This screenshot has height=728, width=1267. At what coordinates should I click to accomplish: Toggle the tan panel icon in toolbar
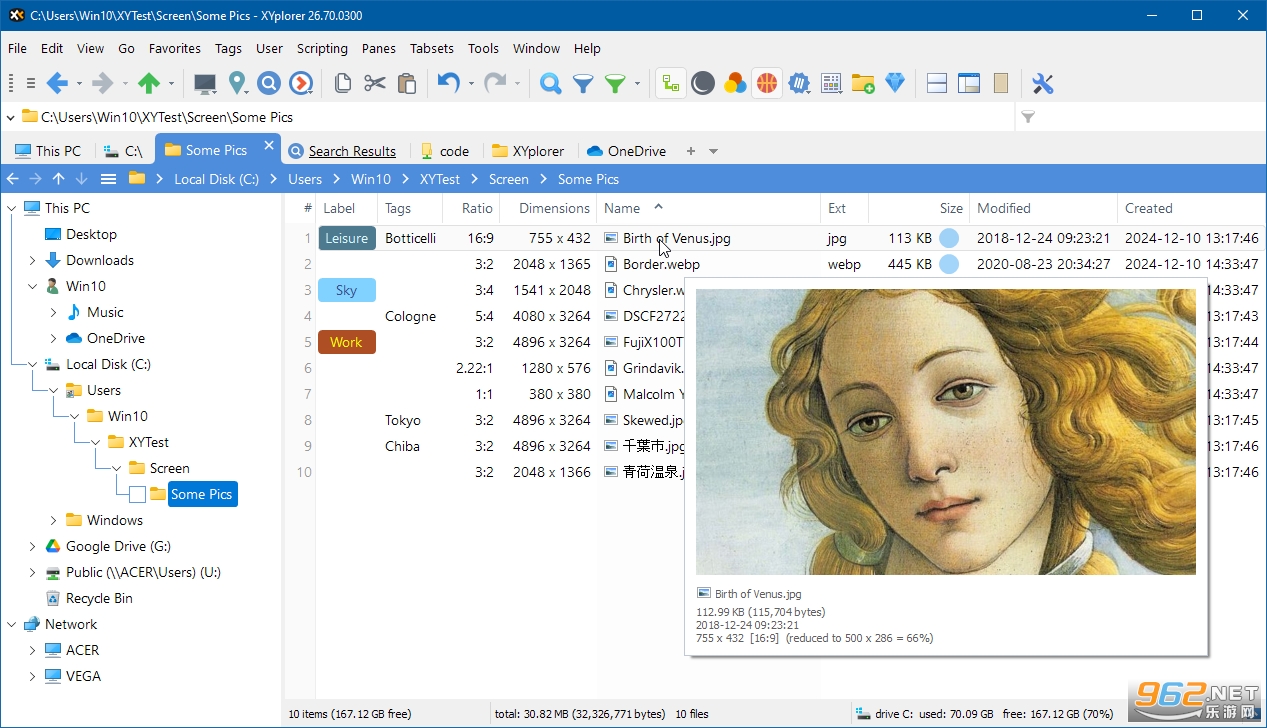1001,83
